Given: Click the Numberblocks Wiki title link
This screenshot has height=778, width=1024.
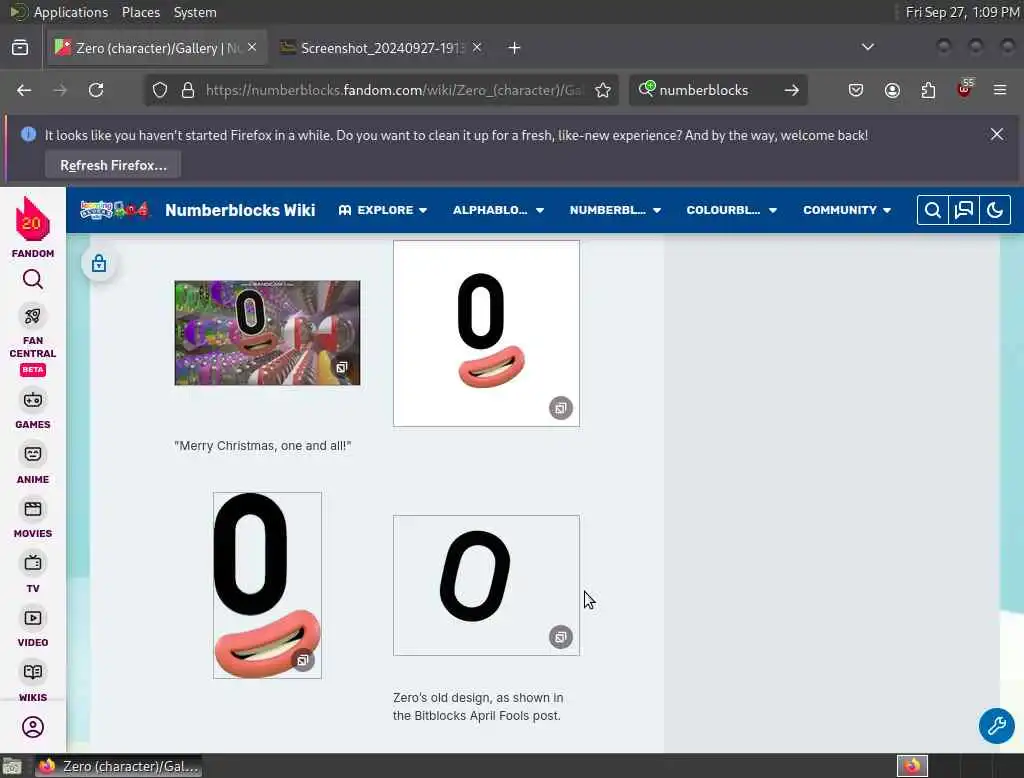Looking at the screenshot, I should tap(240, 210).
